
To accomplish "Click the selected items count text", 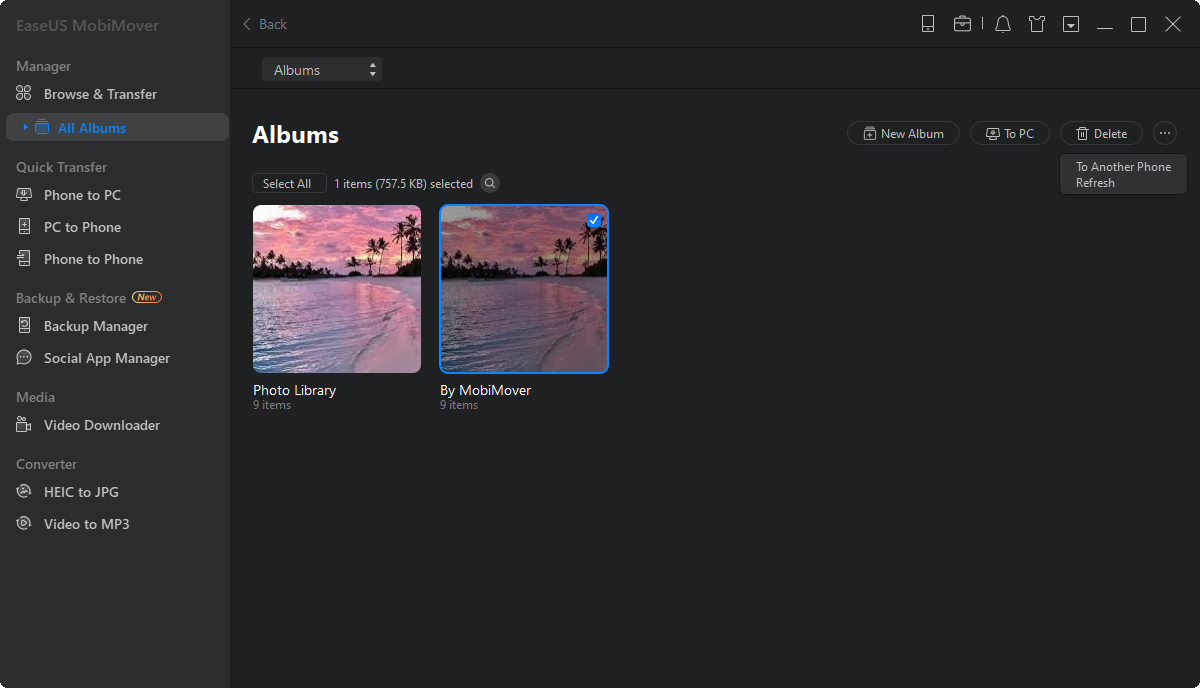I will [403, 184].
